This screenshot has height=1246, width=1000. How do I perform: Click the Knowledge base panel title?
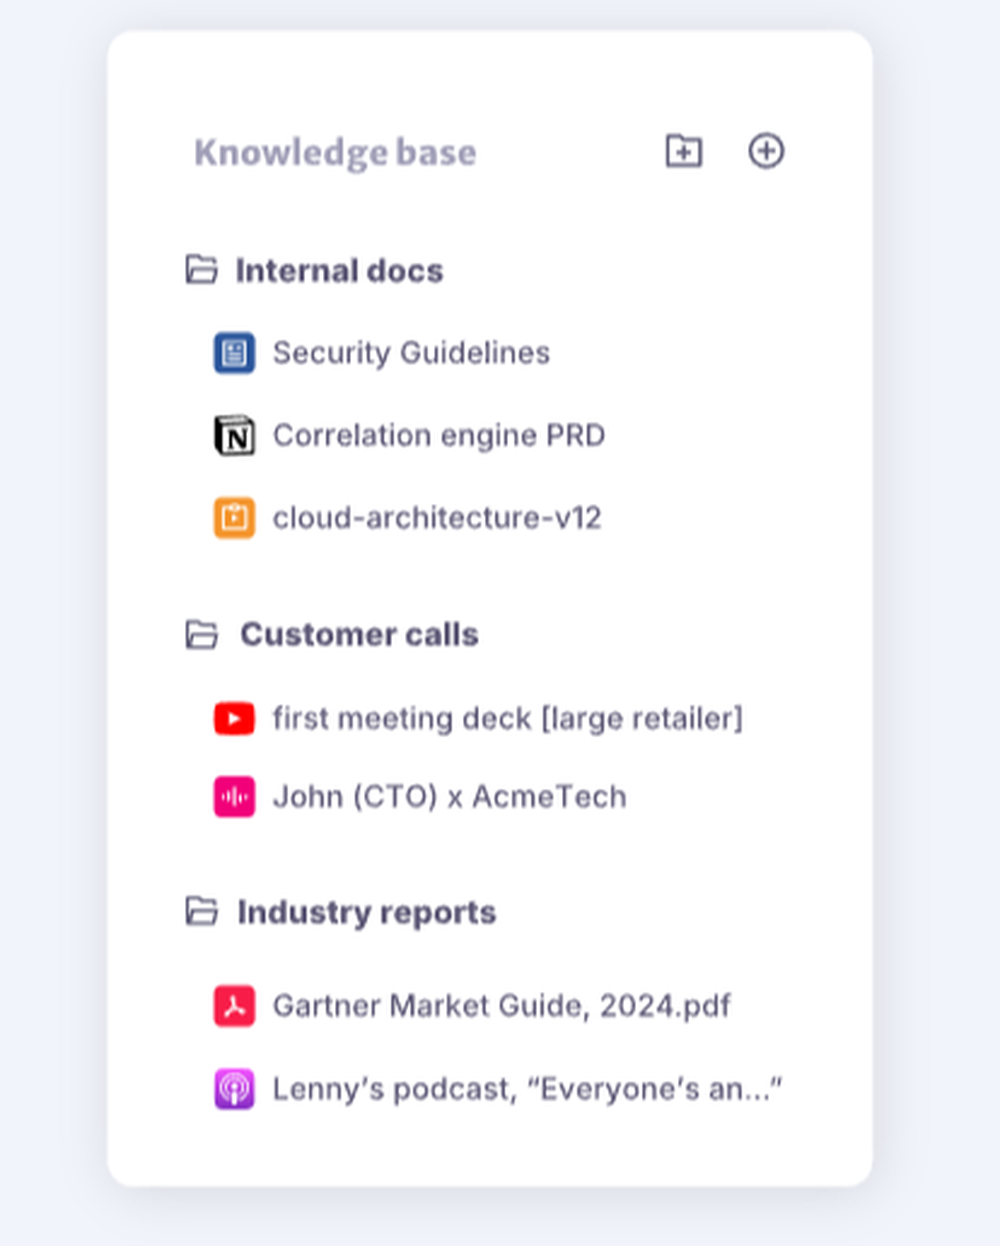335,152
